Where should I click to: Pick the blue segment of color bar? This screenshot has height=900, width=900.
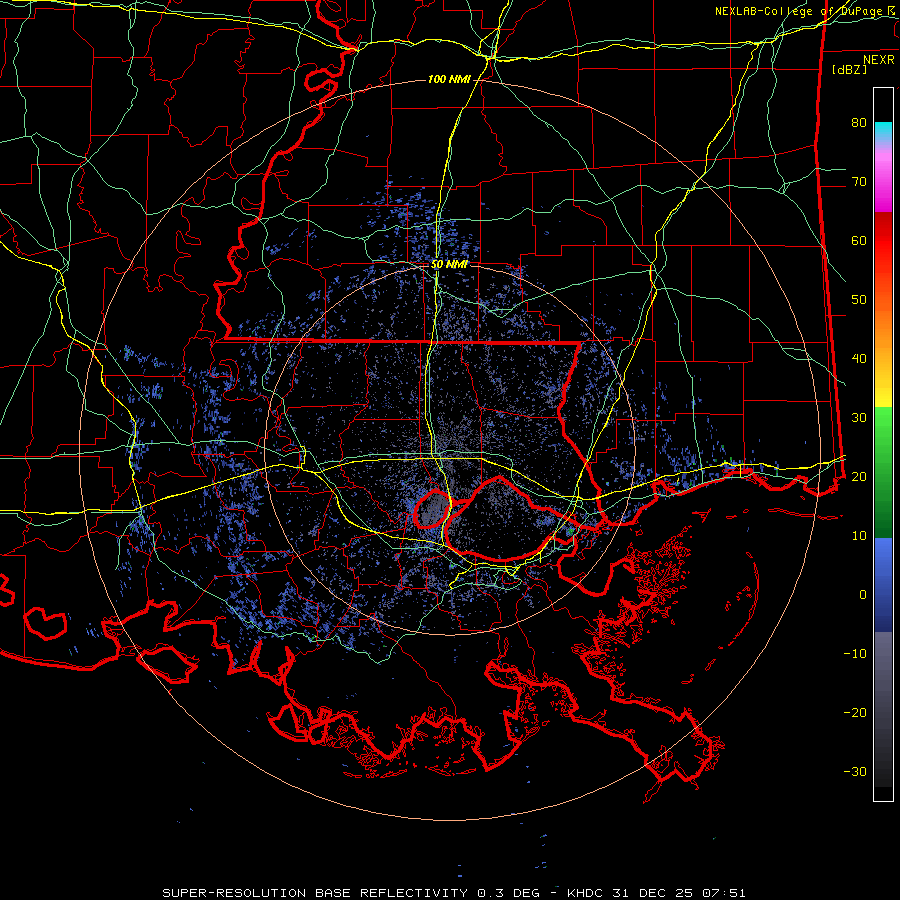coord(883,584)
